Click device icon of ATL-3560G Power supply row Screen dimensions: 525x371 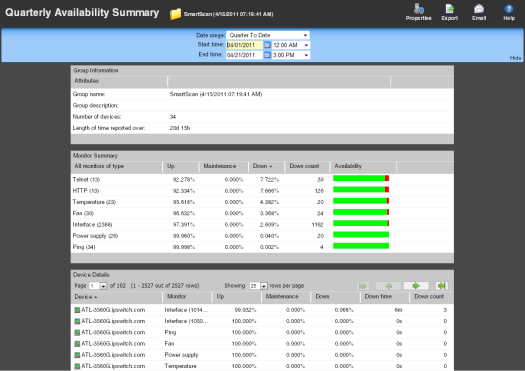[x=77, y=355]
